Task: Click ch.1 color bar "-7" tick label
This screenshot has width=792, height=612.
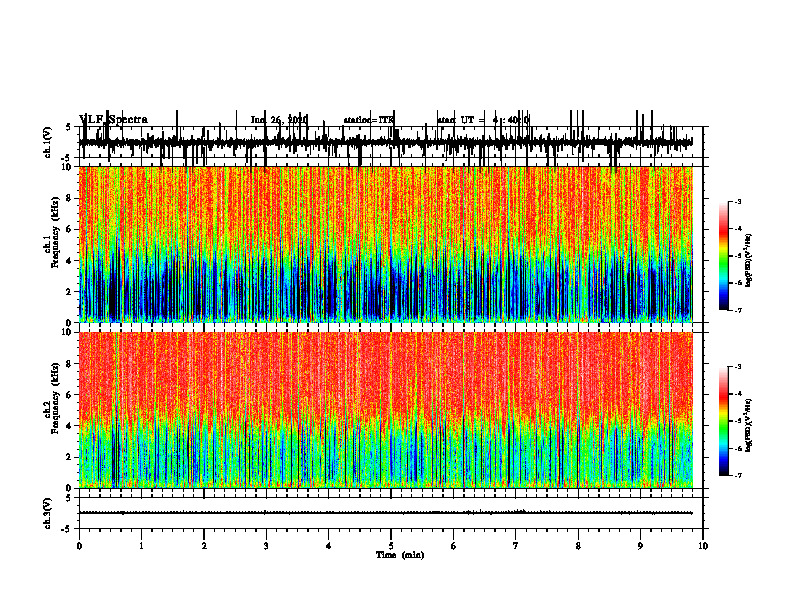Action: 737,310
